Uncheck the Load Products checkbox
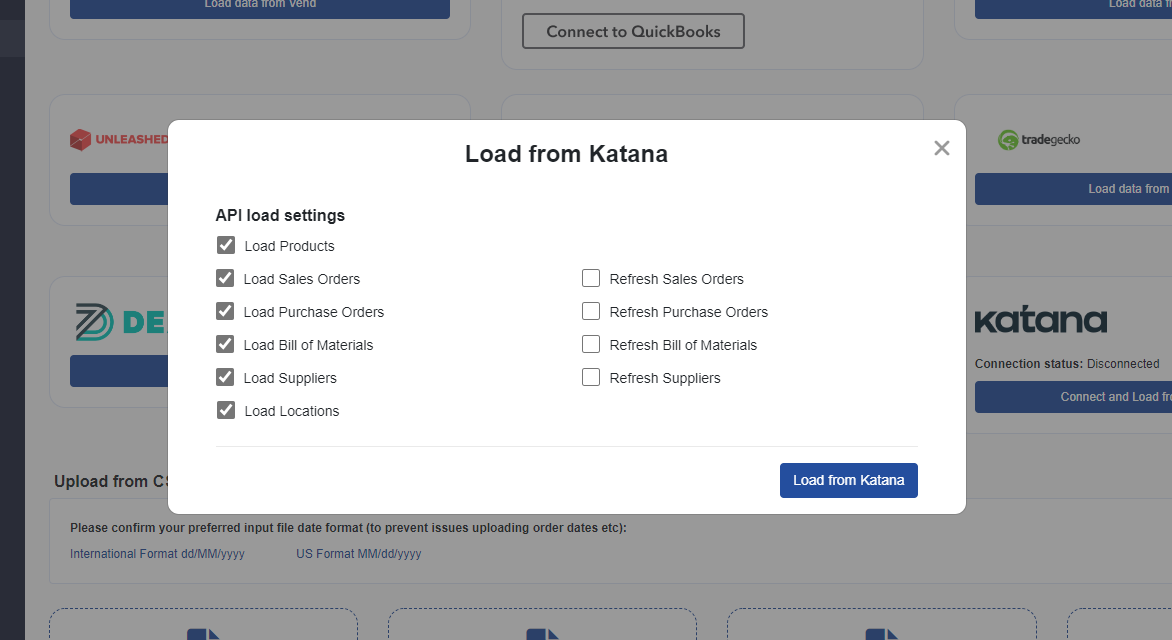Image resolution: width=1172 pixels, height=640 pixels. (x=226, y=245)
